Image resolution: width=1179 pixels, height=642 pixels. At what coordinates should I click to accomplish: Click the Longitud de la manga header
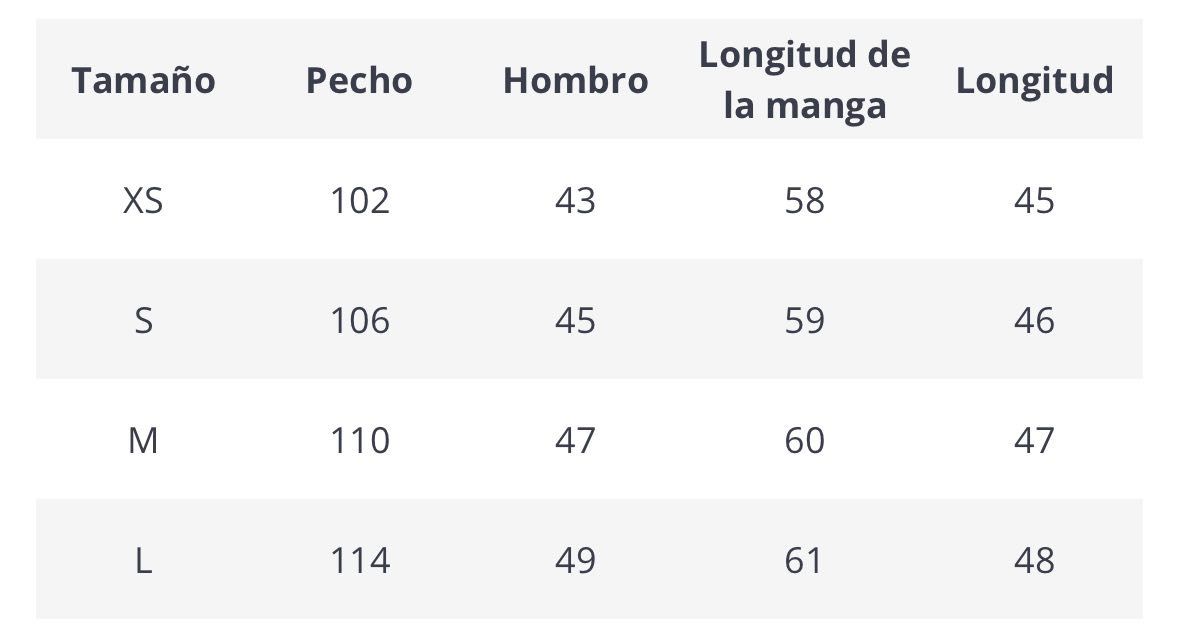pos(804,80)
